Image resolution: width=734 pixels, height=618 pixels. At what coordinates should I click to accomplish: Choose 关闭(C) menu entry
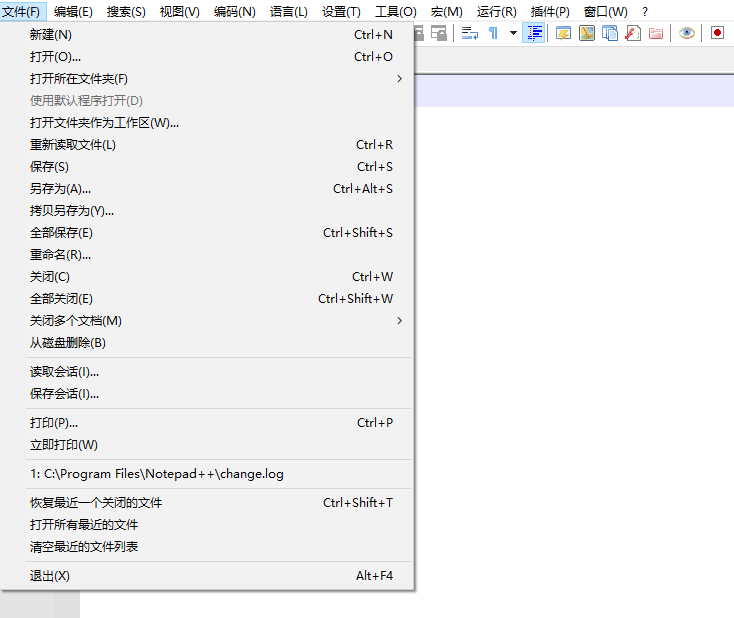pos(207,277)
